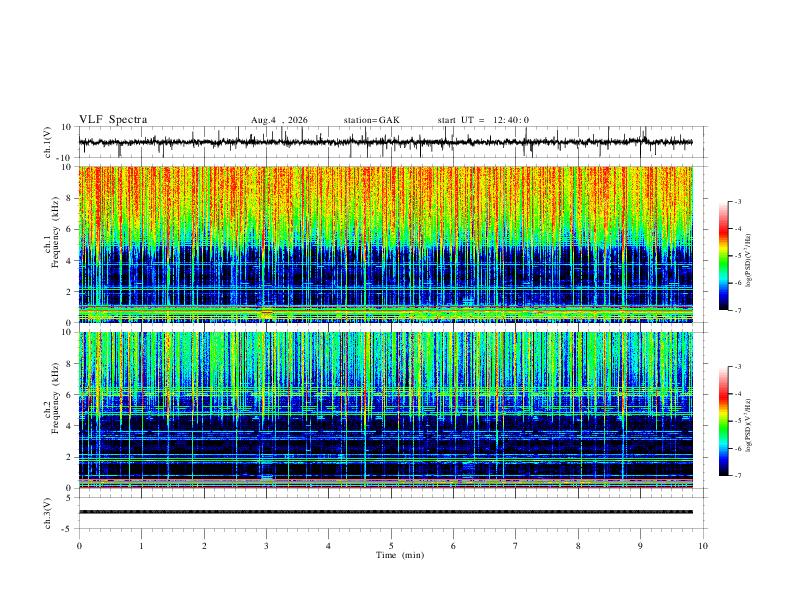The height and width of the screenshot is (612, 792).
Task: Click the Aug.4, 2026 date label
Action: 279,120
